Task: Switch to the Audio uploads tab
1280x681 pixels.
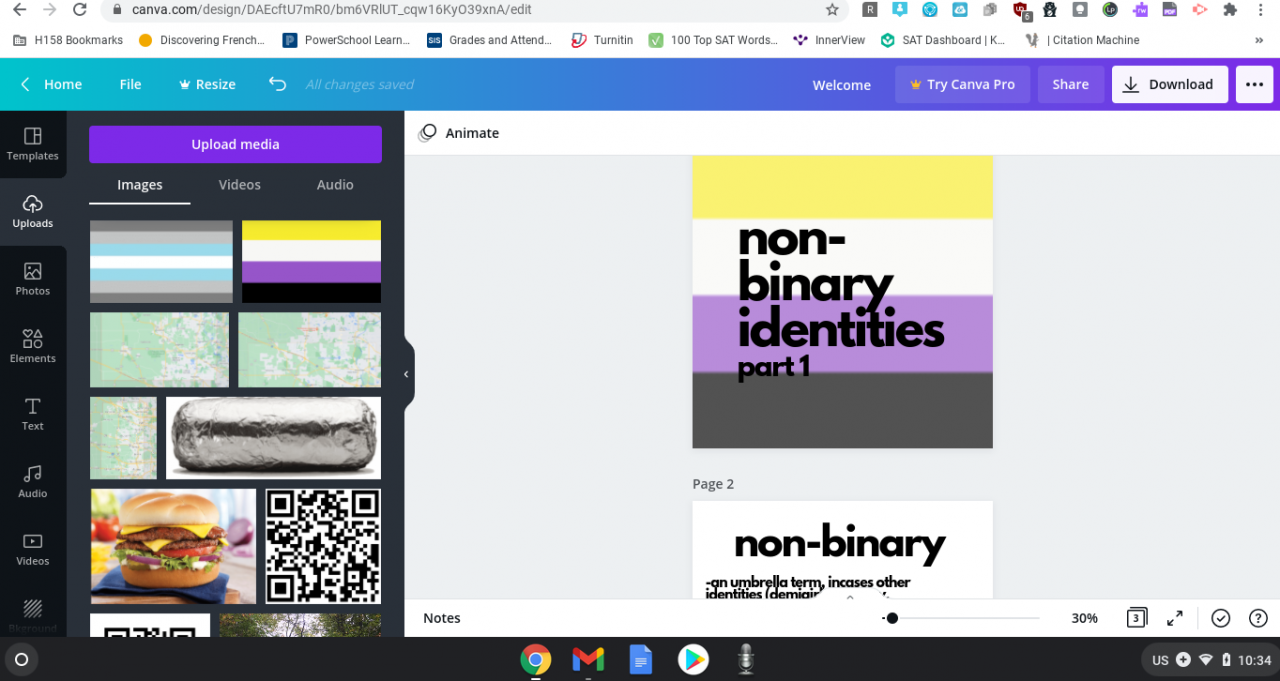Action: [x=335, y=185]
